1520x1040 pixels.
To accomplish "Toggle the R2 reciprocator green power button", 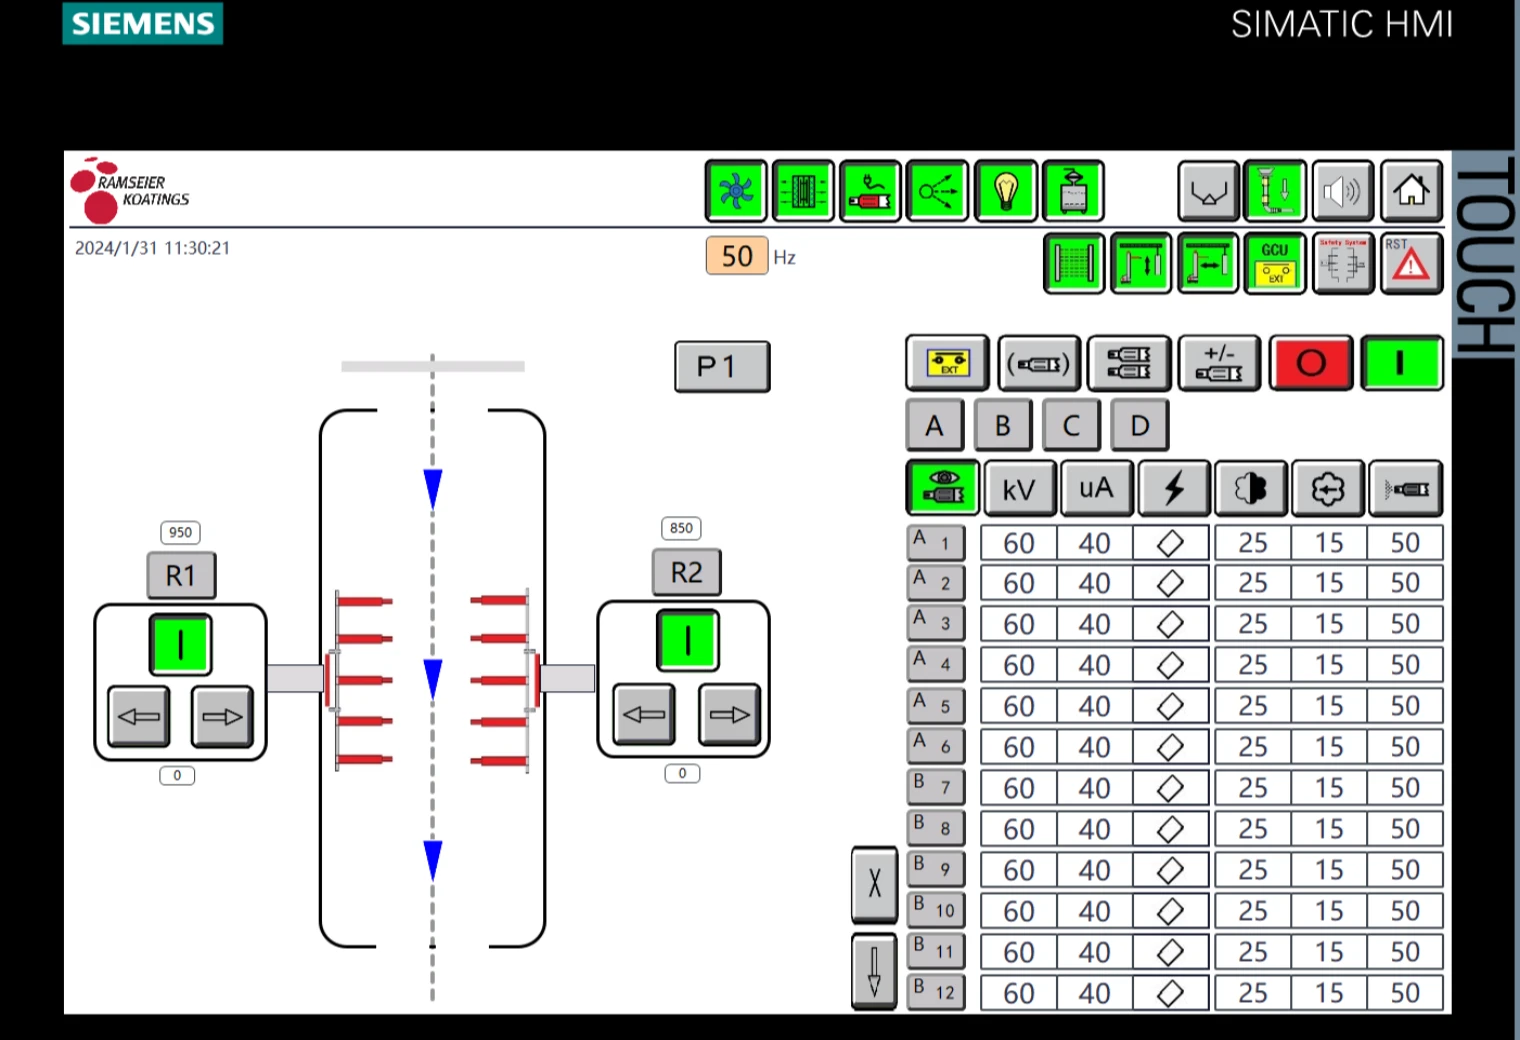I will pyautogui.click(x=687, y=640).
